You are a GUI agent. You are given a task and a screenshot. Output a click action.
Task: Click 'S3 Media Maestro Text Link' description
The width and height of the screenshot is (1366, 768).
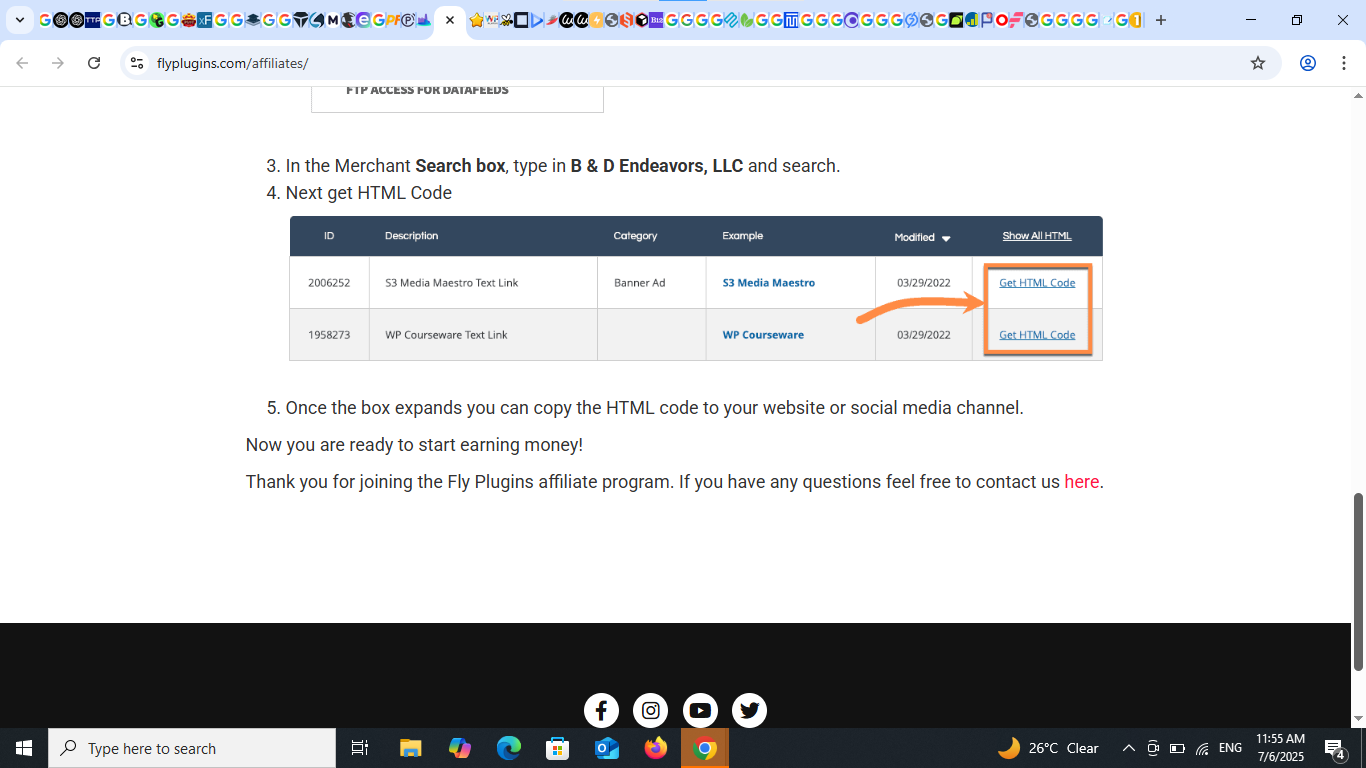pyautogui.click(x=451, y=283)
